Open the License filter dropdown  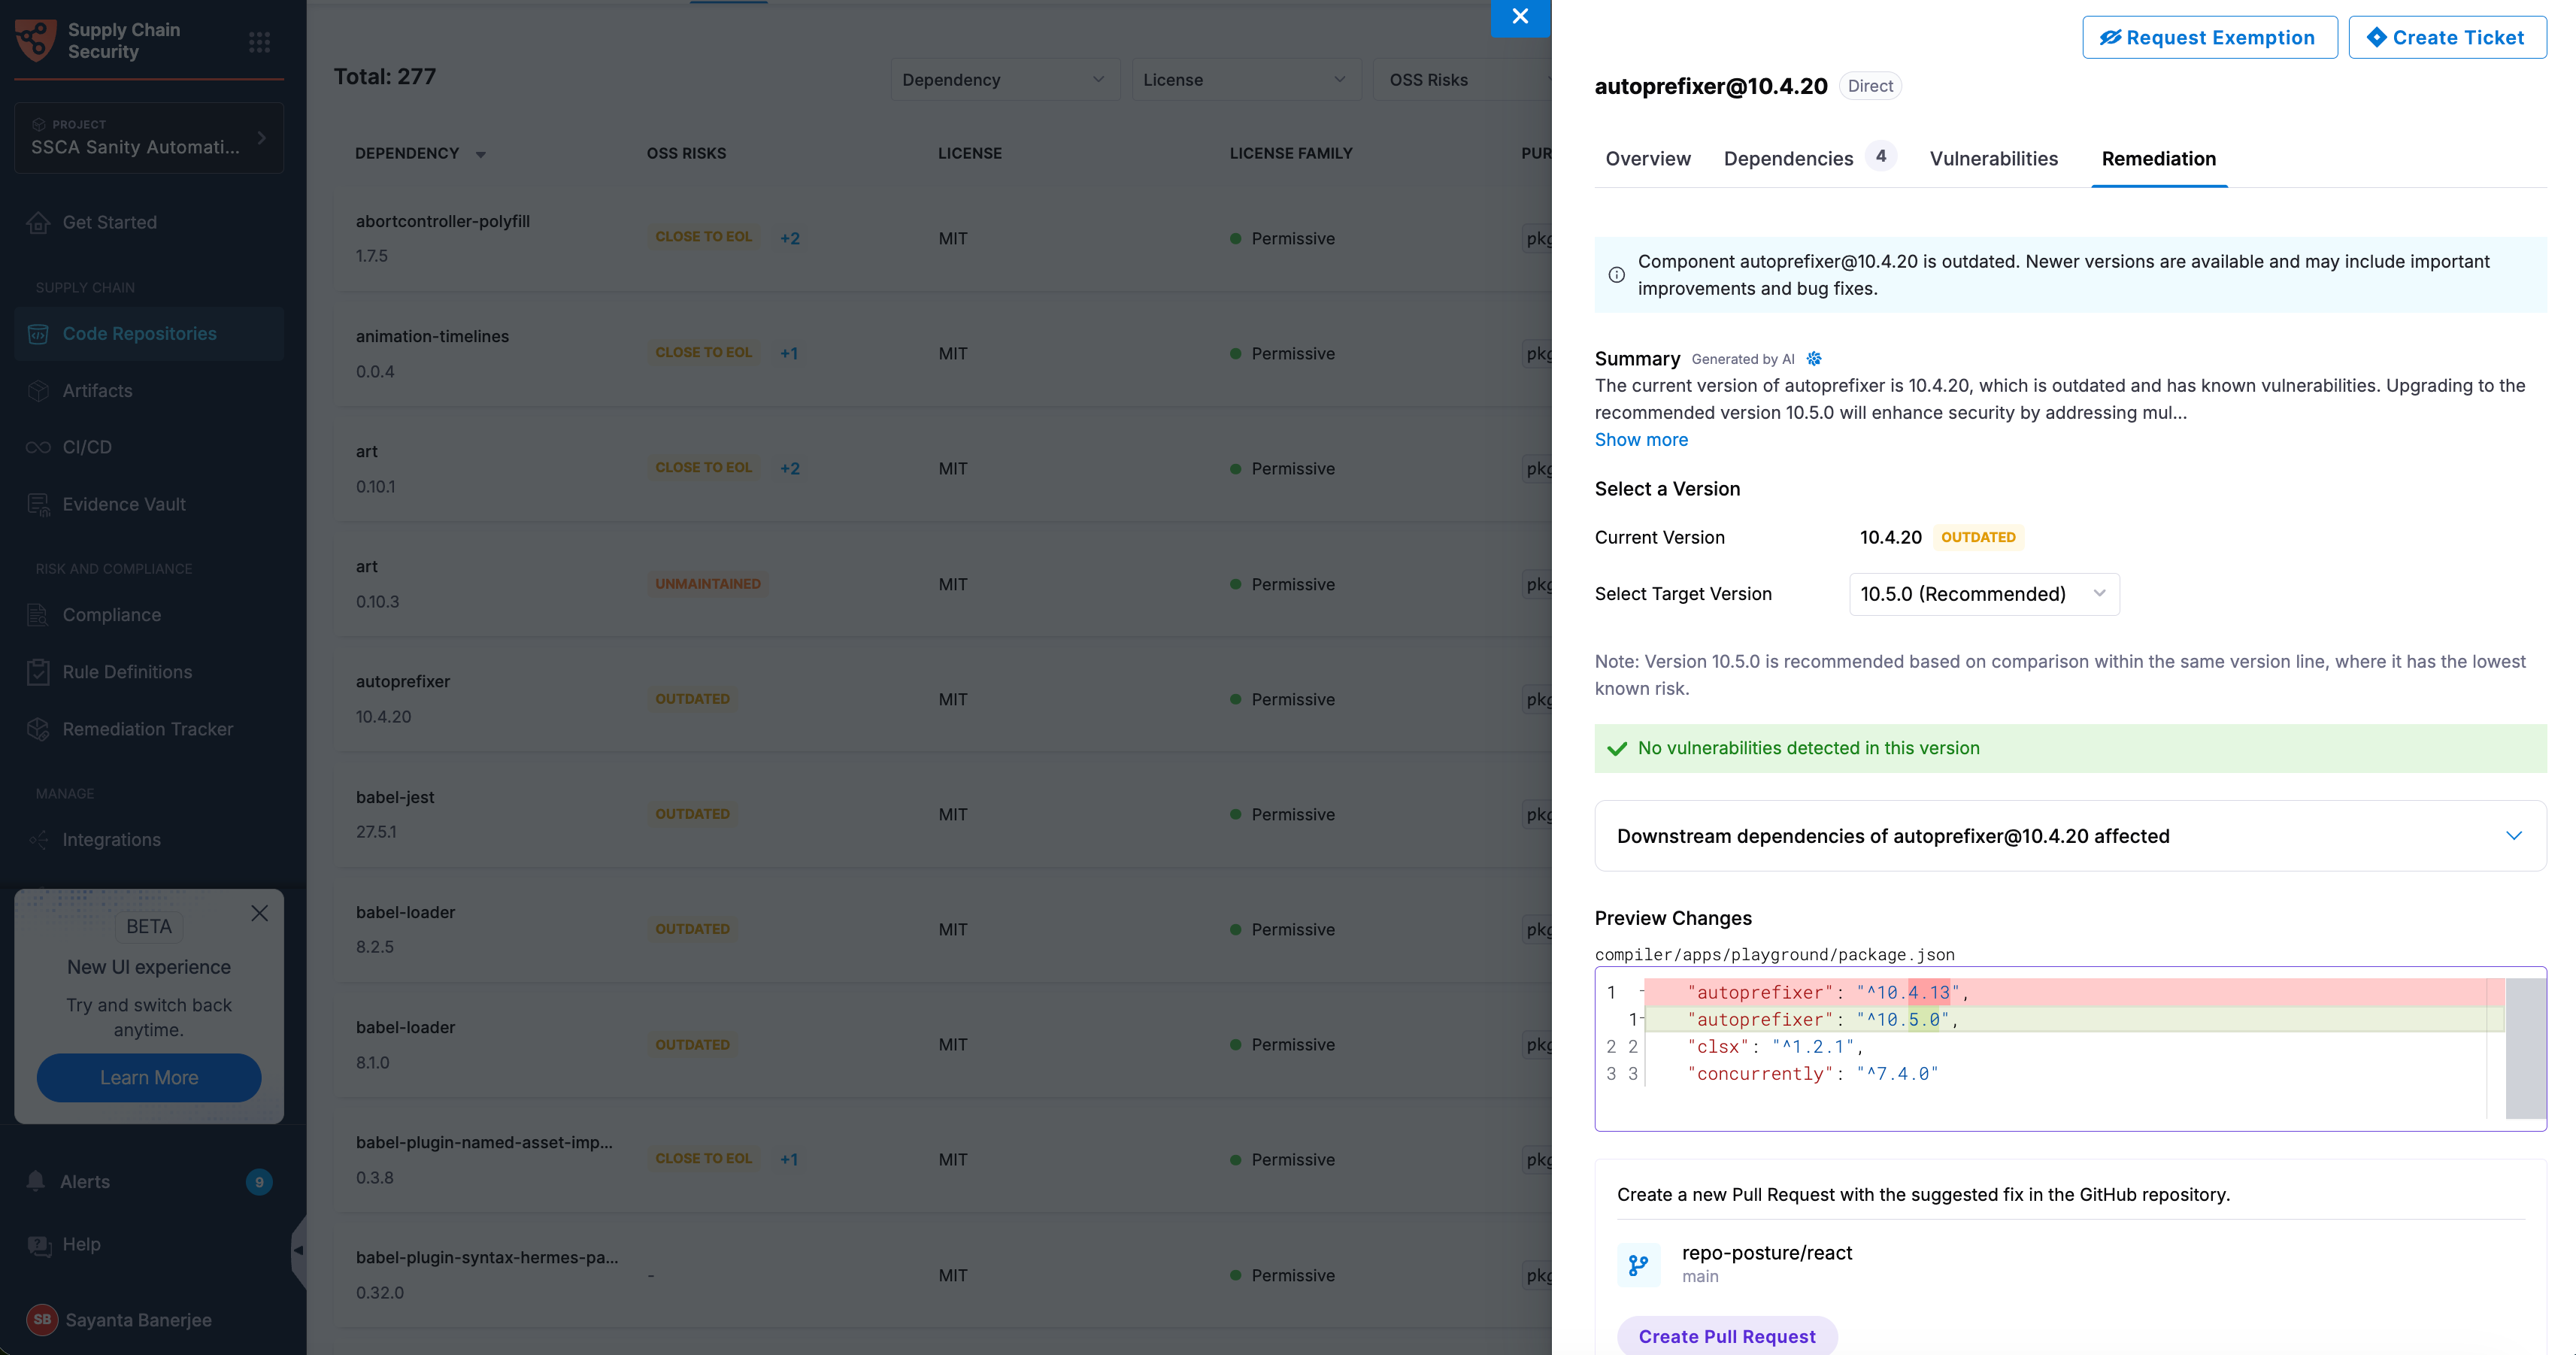[1245, 80]
